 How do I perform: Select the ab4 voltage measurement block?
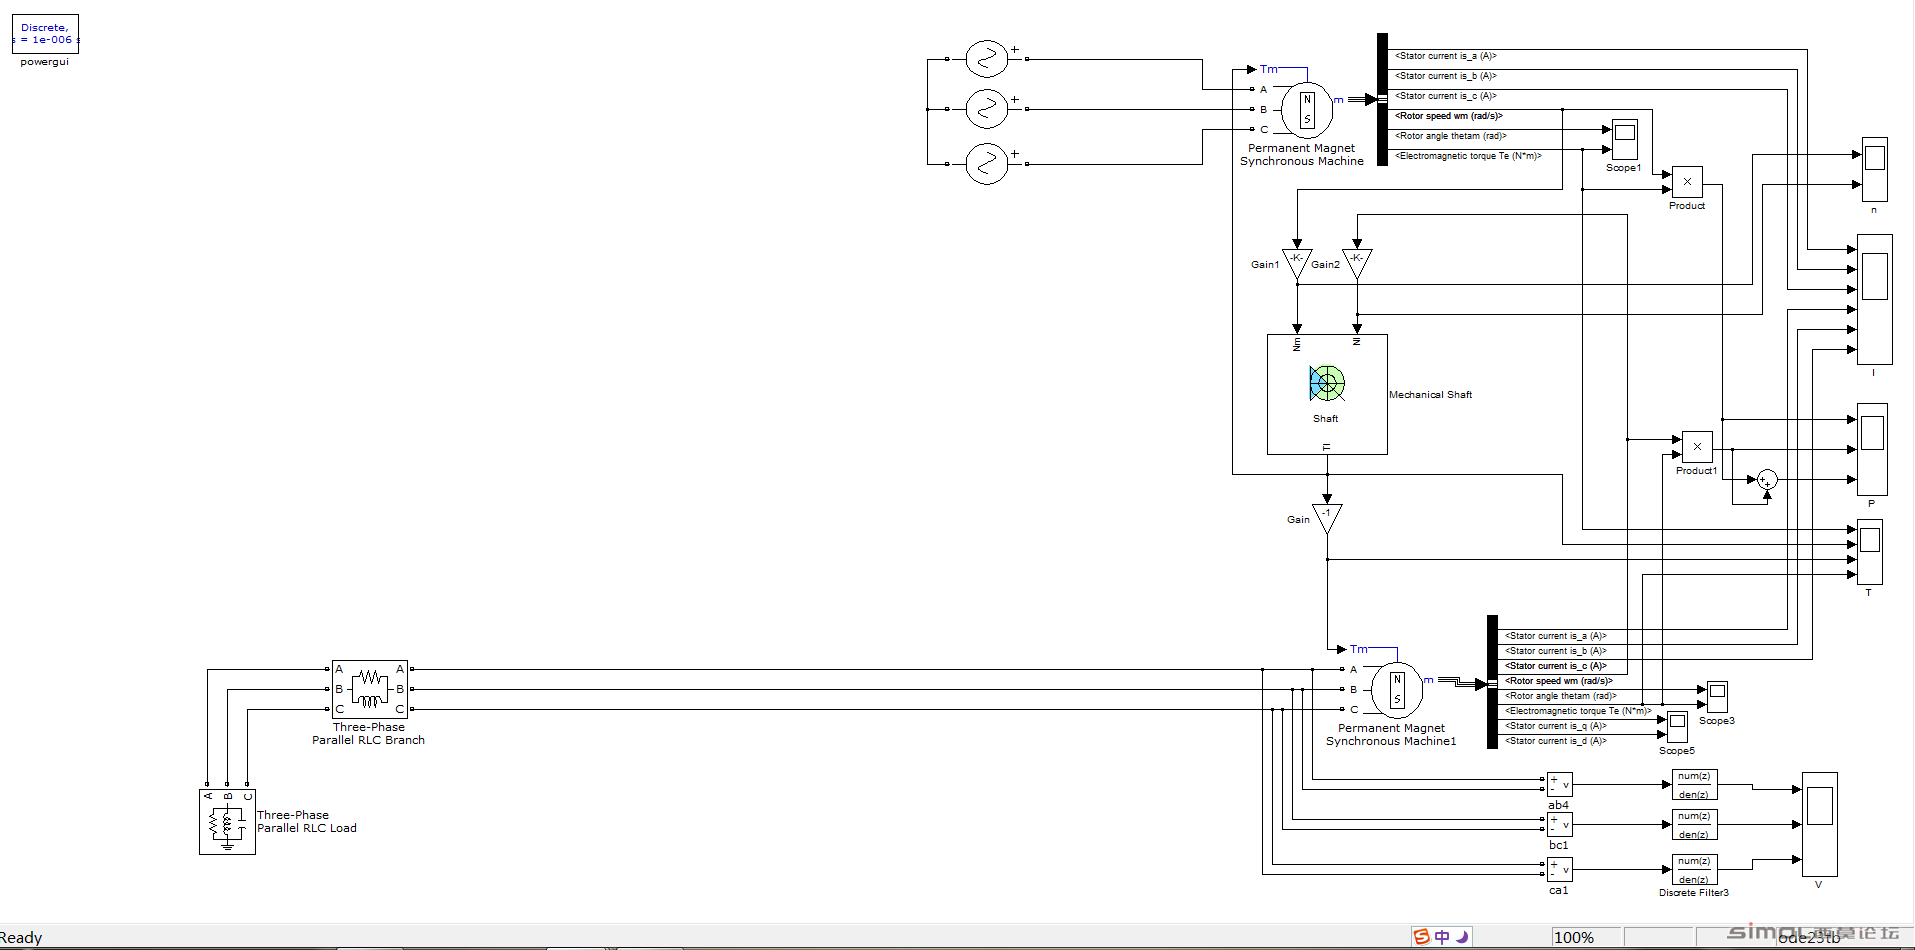(x=1559, y=784)
